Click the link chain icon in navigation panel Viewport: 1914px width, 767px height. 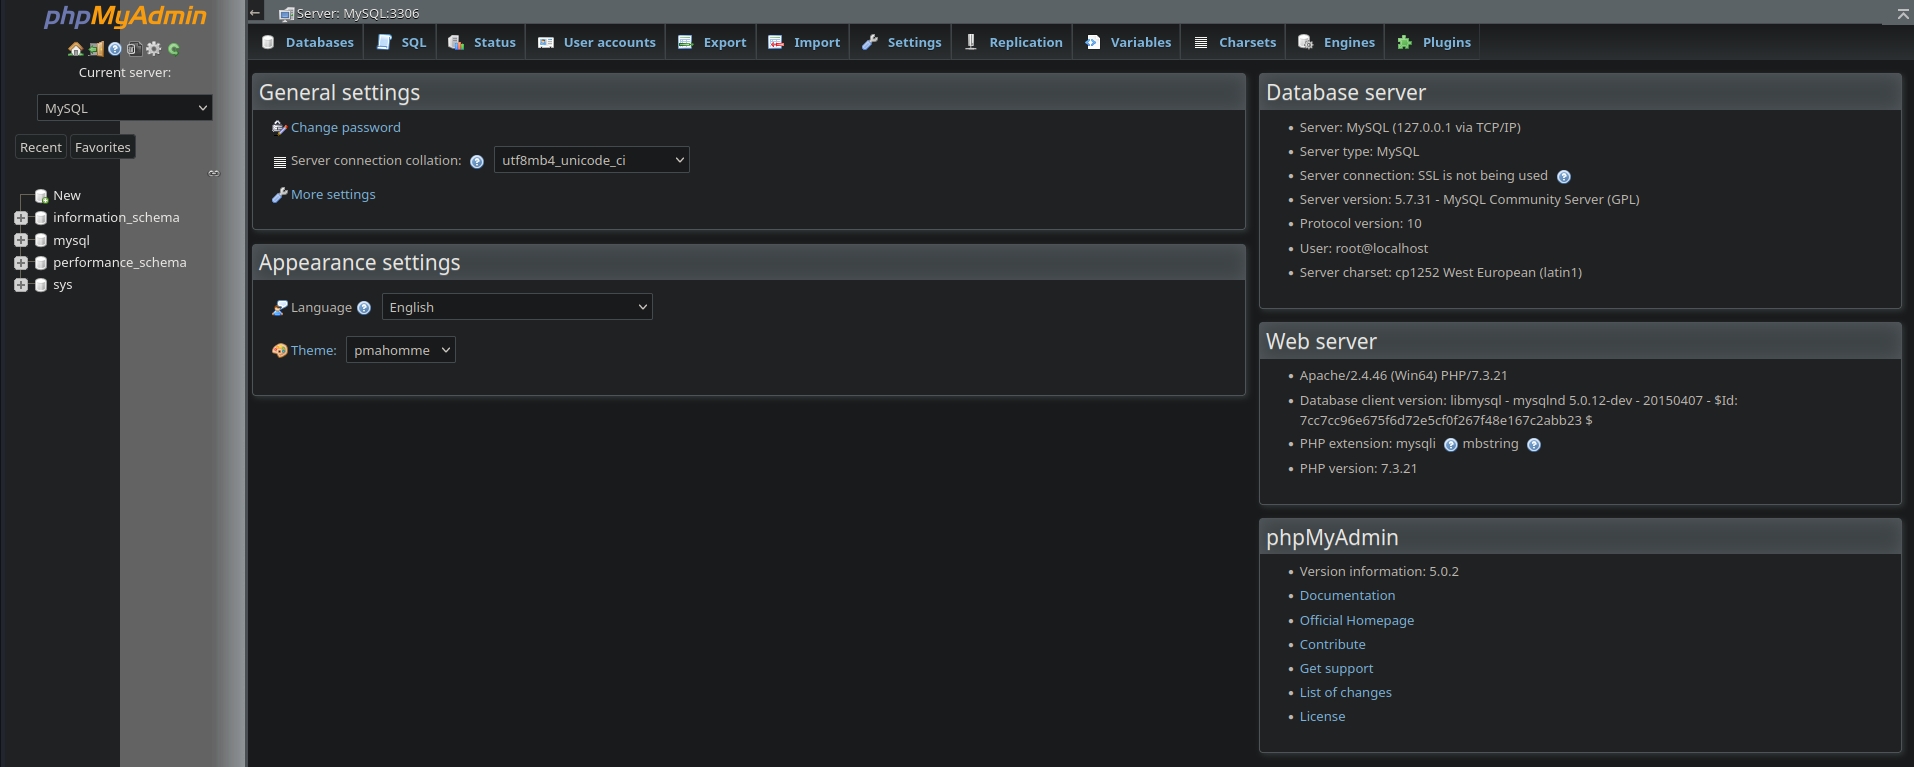coord(213,173)
